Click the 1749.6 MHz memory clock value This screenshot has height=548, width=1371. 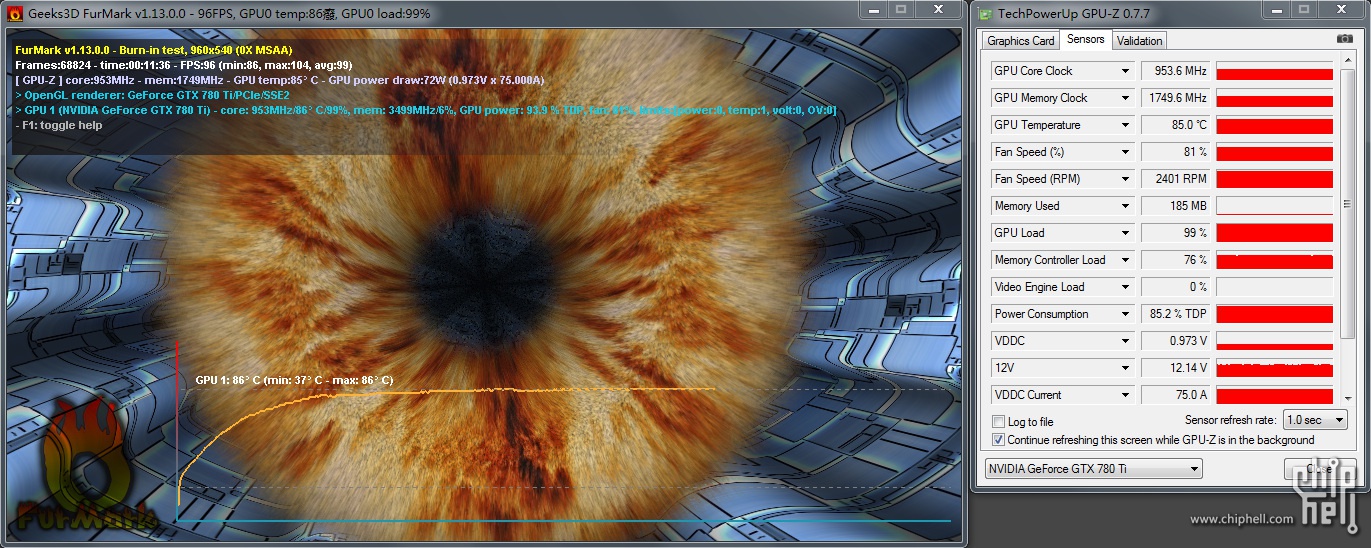point(1176,98)
